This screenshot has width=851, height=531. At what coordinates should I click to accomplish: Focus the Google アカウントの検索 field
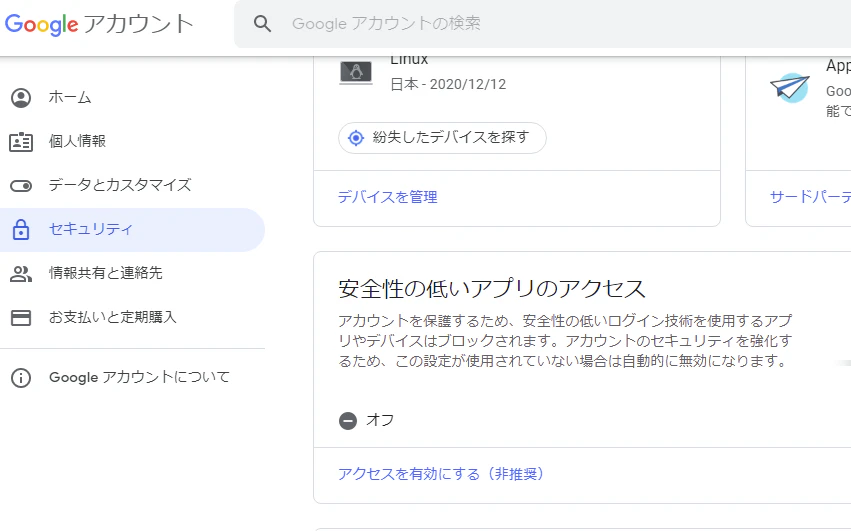click(x=543, y=23)
